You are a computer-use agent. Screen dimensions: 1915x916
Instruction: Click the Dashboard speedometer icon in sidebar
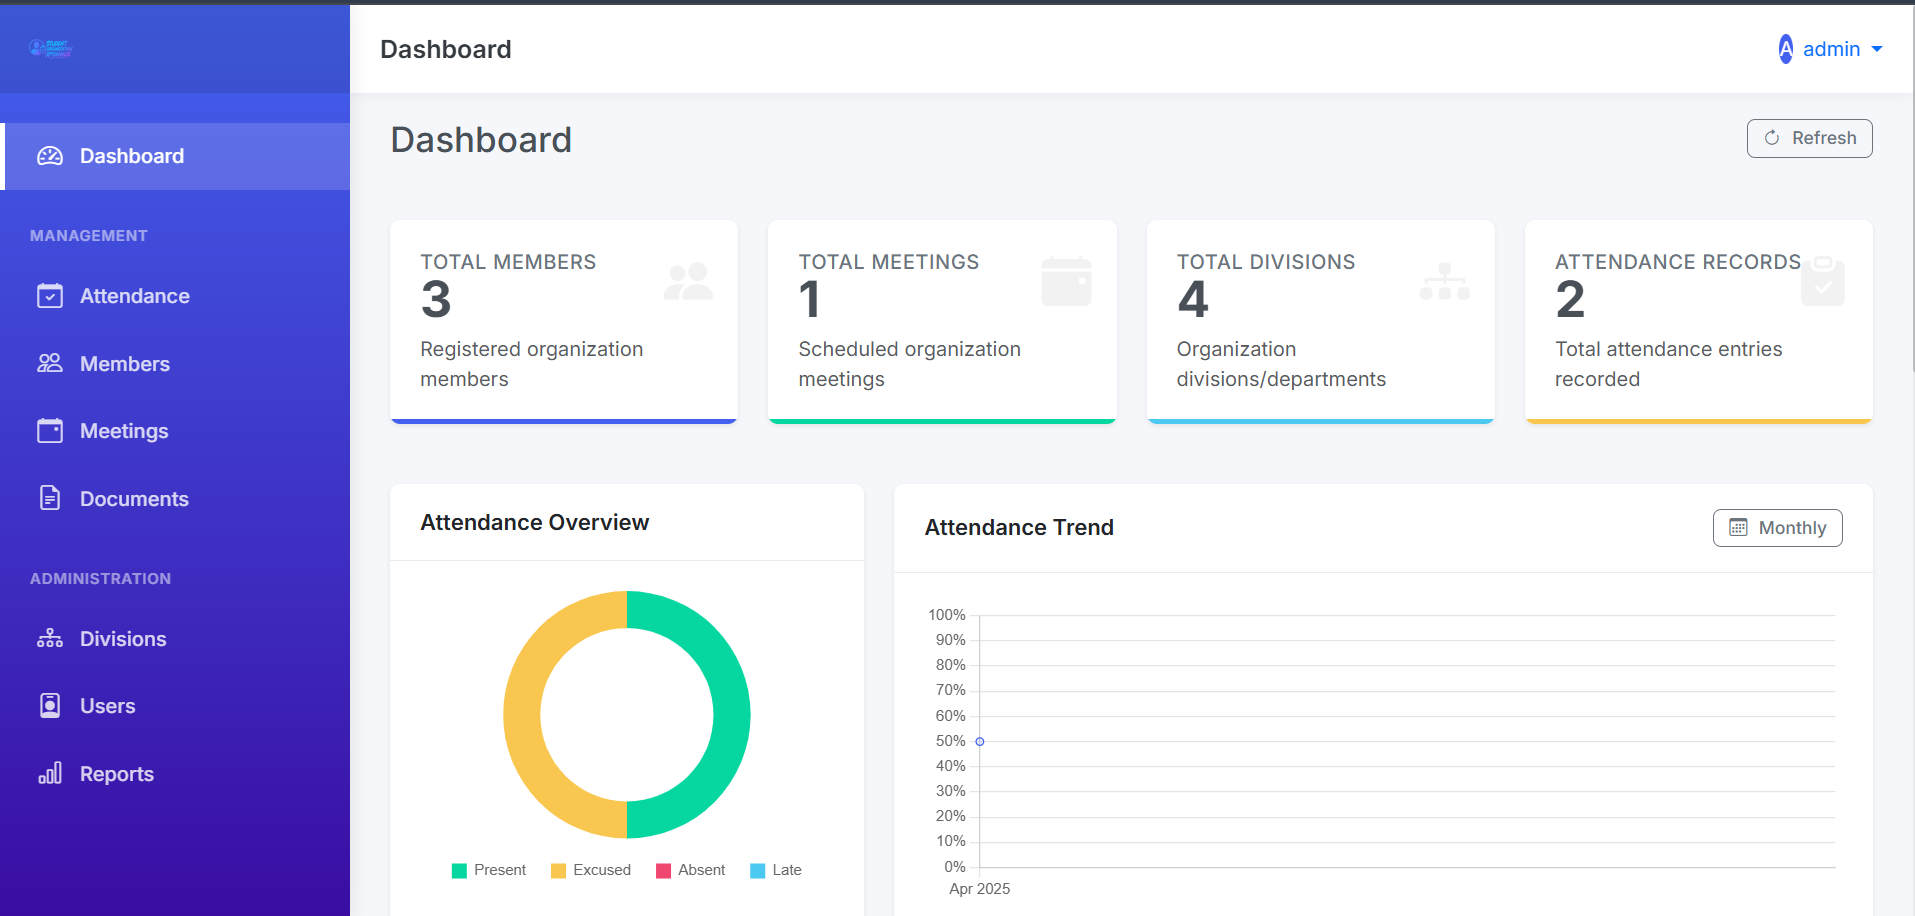[49, 156]
